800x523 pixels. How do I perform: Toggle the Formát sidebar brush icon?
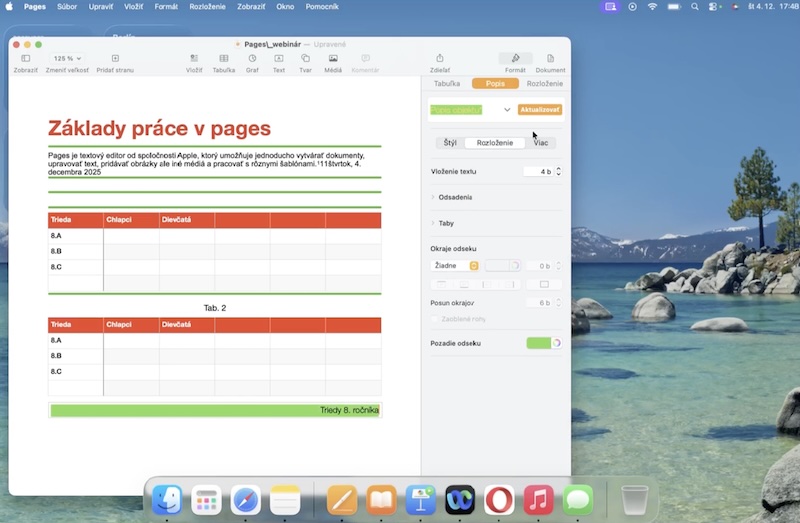(x=515, y=59)
